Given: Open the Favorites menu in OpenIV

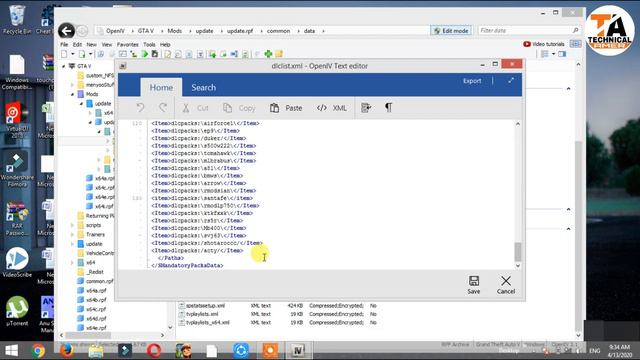Looking at the screenshot, I should click(127, 44).
